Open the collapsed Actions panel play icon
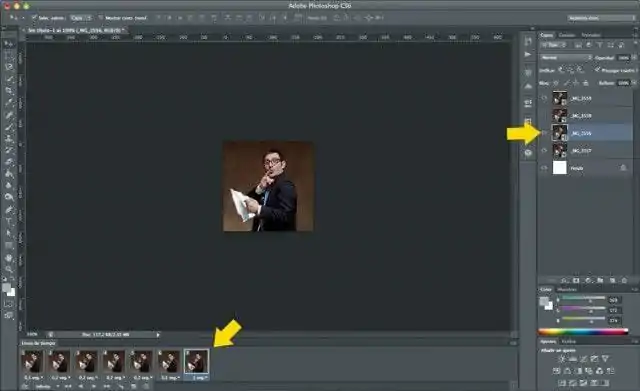The image size is (640, 391). click(528, 54)
